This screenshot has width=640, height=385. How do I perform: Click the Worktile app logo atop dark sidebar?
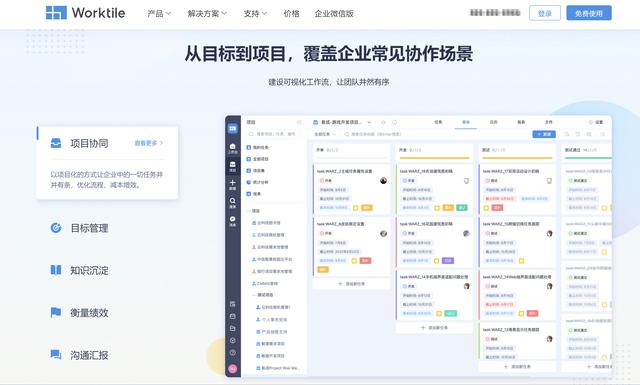click(233, 128)
